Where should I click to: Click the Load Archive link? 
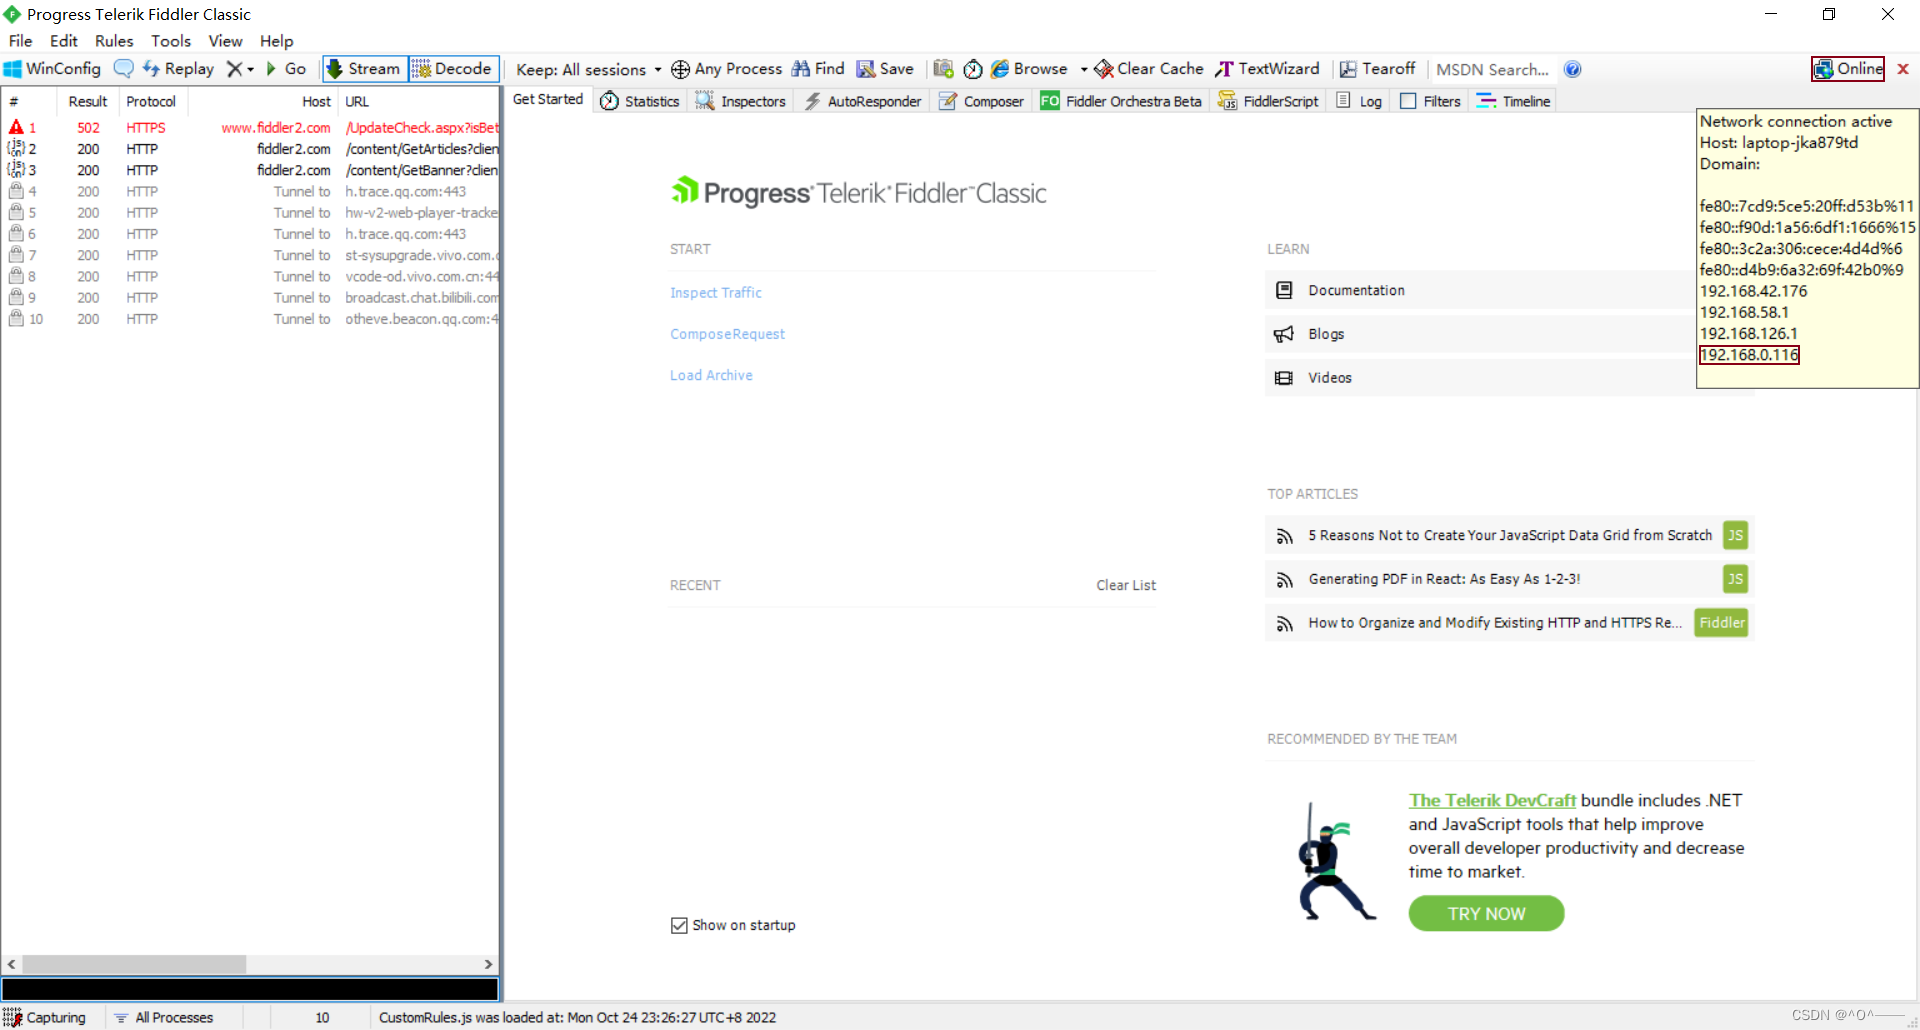(x=711, y=375)
